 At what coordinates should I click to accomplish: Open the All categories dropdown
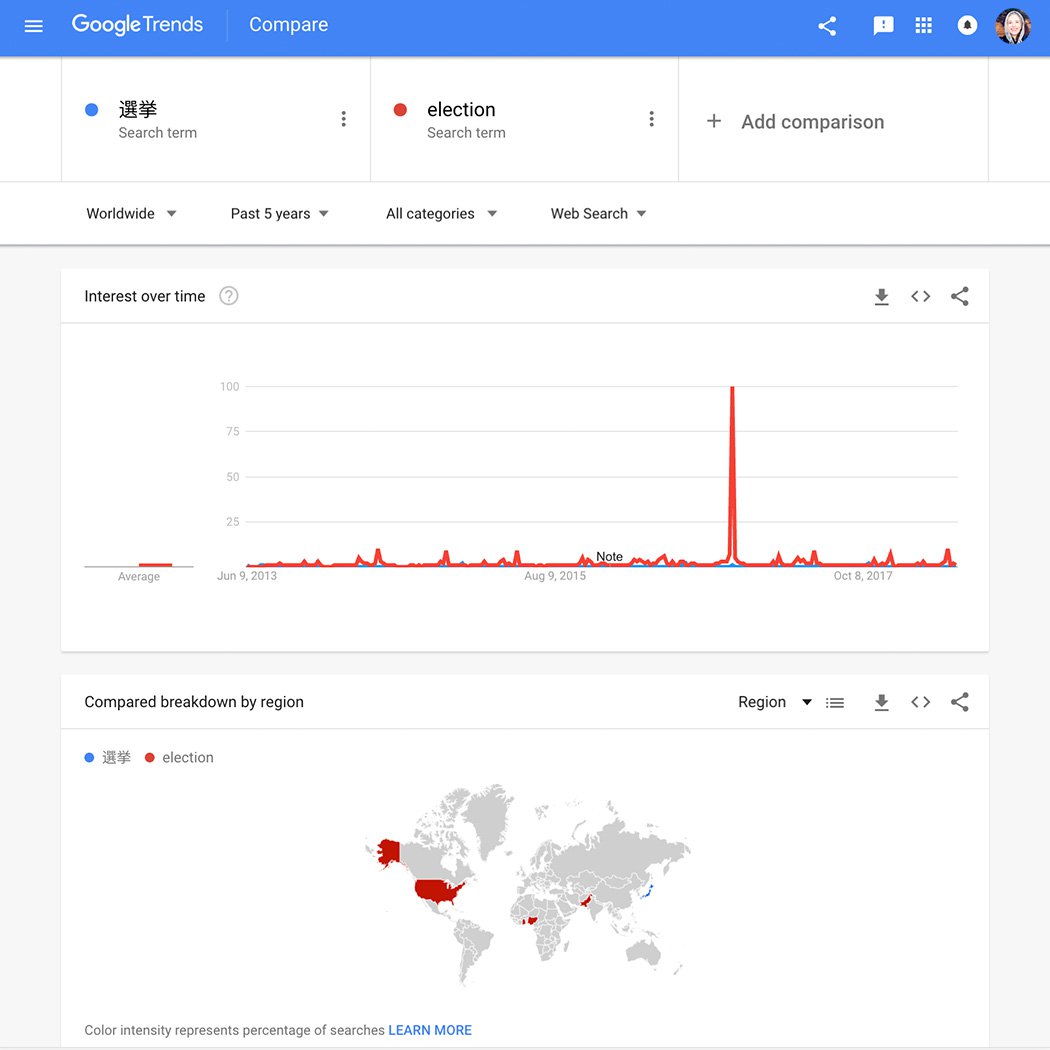coord(441,214)
